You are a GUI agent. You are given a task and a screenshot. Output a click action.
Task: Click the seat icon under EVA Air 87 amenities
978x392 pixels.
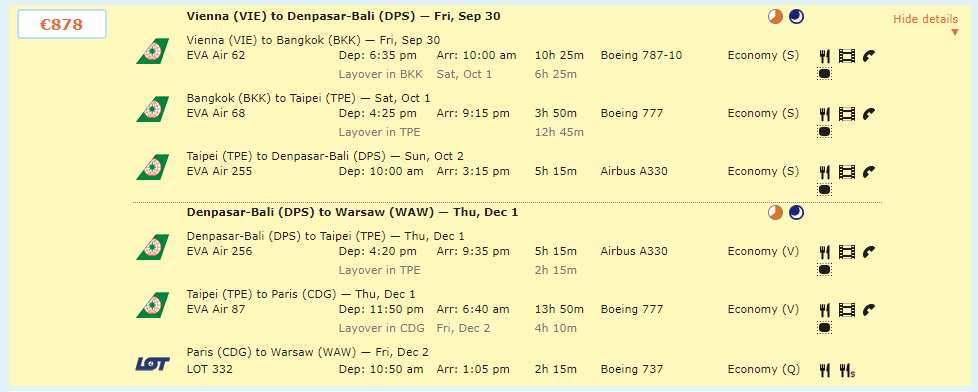pos(825,328)
